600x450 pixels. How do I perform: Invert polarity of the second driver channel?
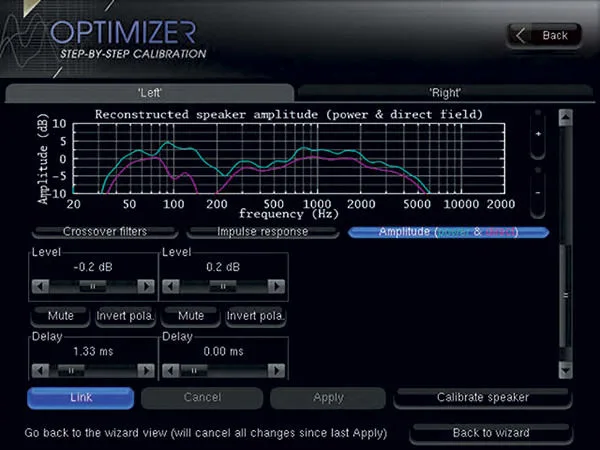pos(256,316)
